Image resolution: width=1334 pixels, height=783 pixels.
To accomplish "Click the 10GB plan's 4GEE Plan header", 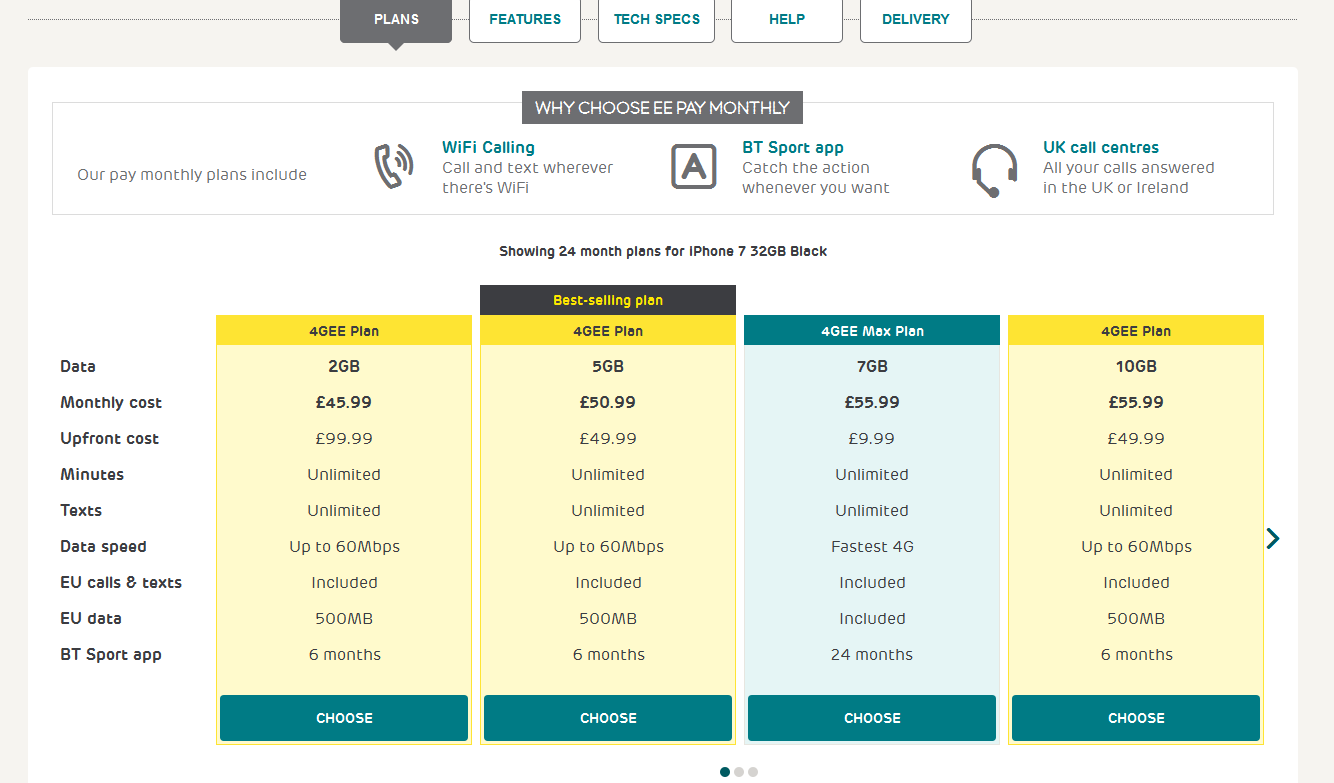I will [1136, 331].
